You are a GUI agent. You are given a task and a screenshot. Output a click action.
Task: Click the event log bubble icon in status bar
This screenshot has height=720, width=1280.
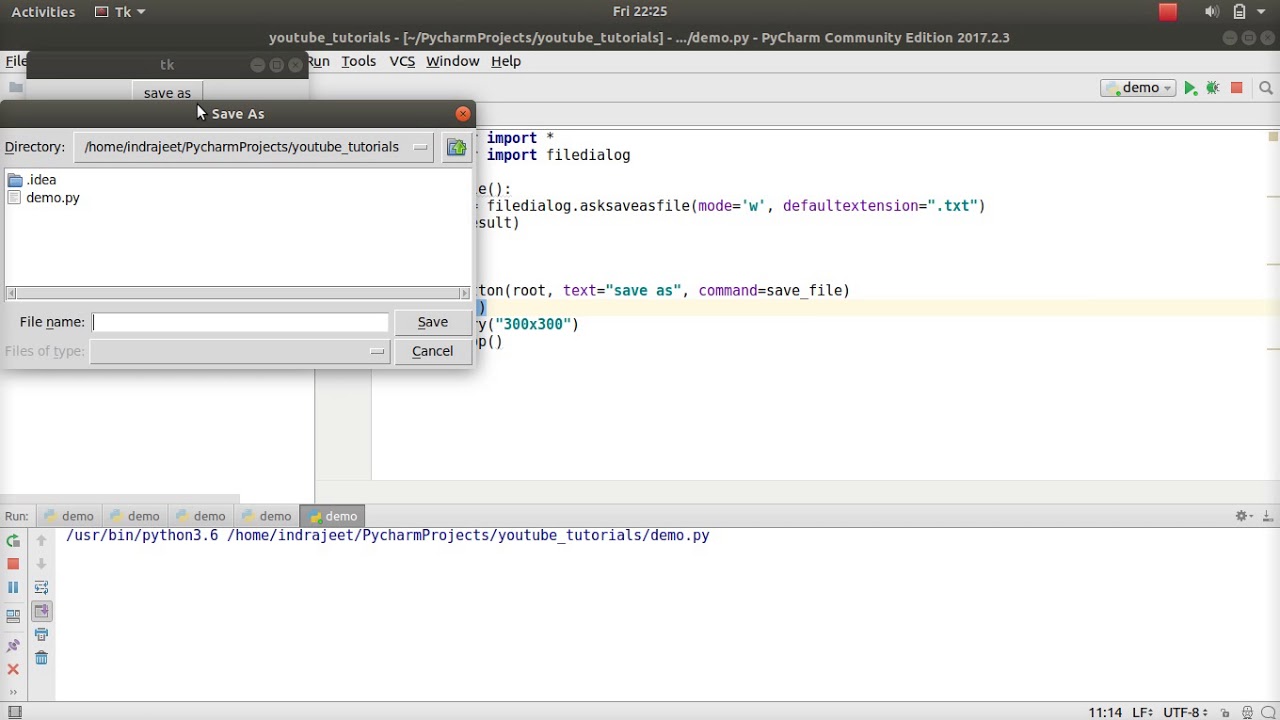point(1270,712)
